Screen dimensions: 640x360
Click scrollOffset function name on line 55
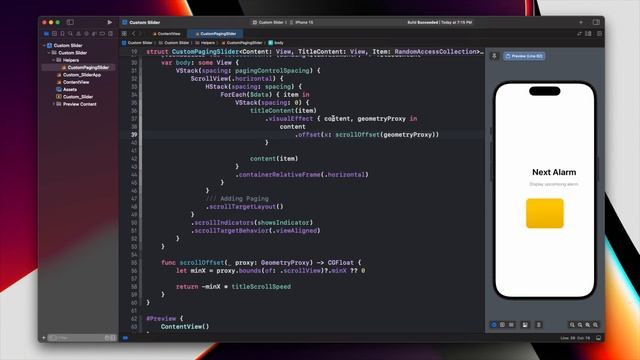coord(202,262)
